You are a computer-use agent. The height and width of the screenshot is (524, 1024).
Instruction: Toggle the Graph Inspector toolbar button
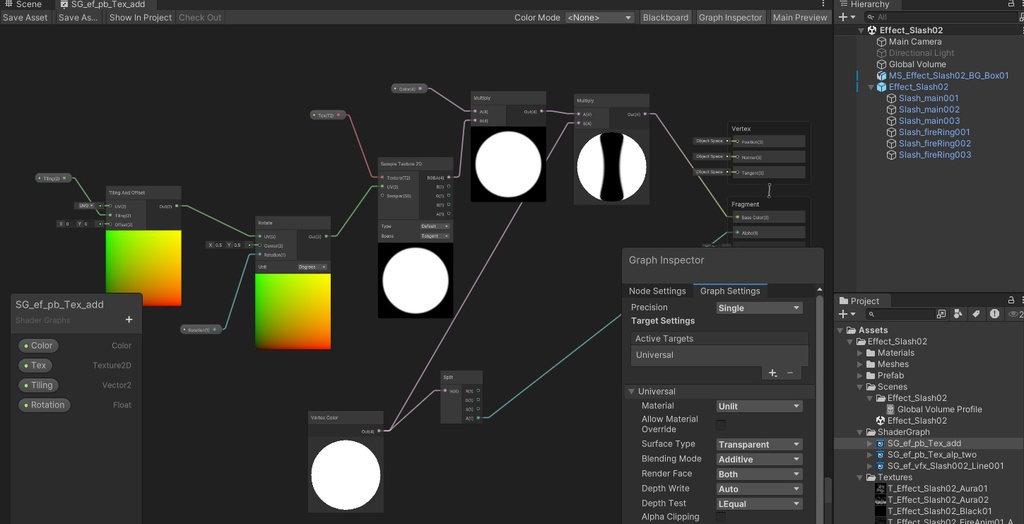[x=730, y=18]
